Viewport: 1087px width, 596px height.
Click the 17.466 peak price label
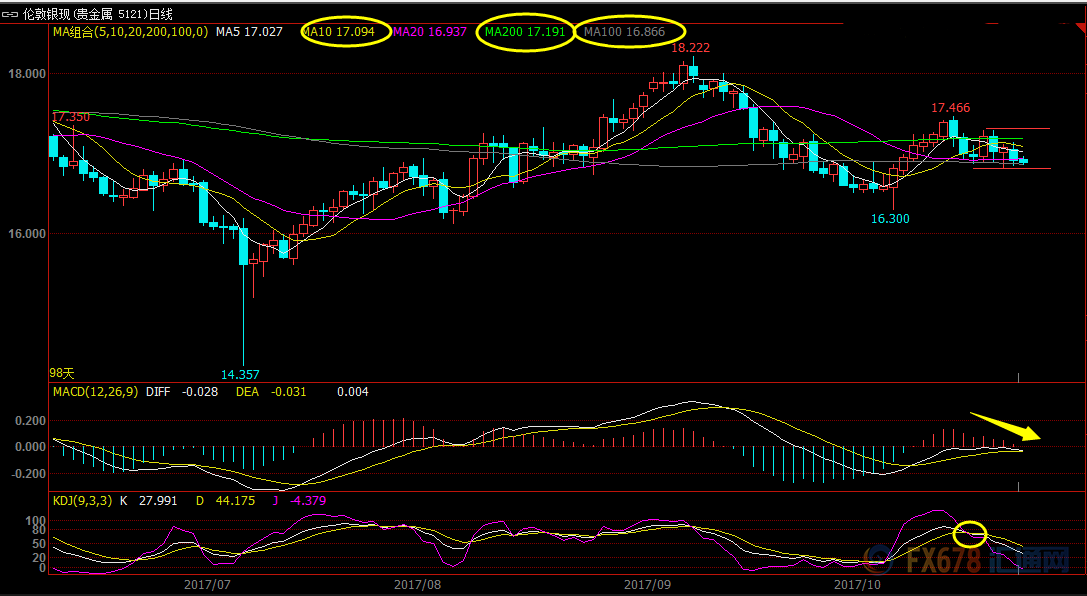(x=950, y=108)
